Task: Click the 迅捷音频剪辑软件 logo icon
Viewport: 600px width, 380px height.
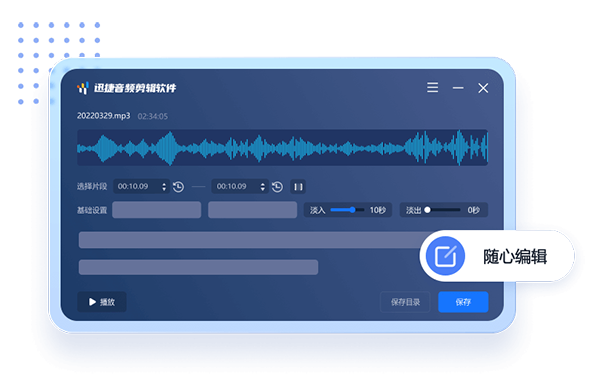Action: tap(83, 88)
